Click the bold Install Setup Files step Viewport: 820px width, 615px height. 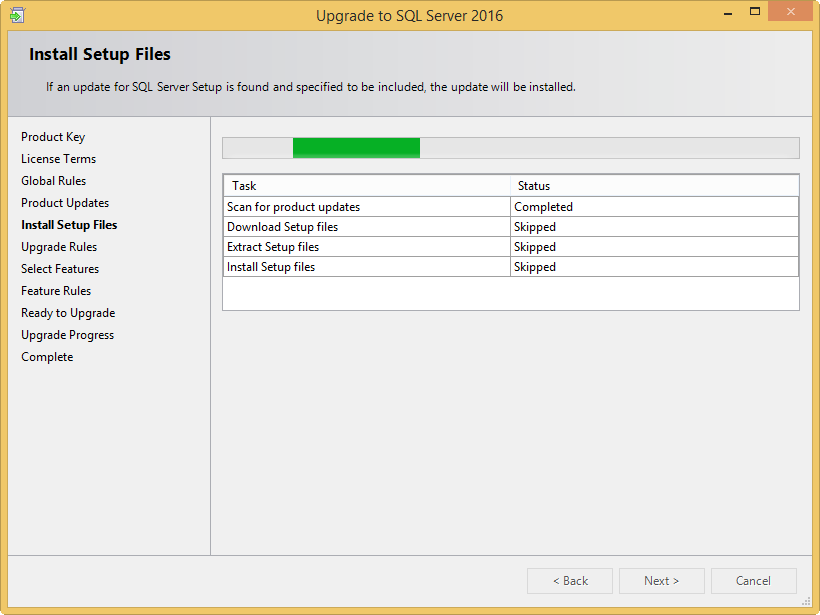click(x=69, y=225)
